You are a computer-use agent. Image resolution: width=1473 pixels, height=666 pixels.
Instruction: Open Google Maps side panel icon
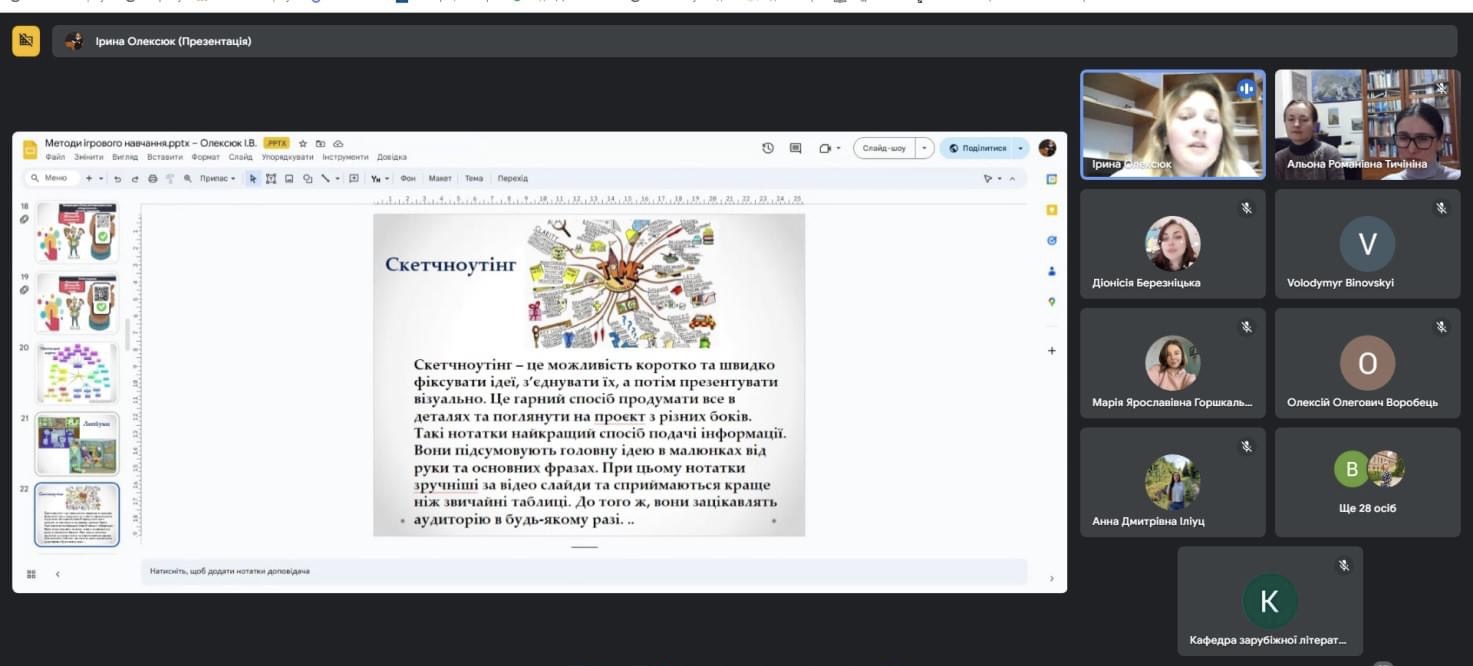(1051, 301)
